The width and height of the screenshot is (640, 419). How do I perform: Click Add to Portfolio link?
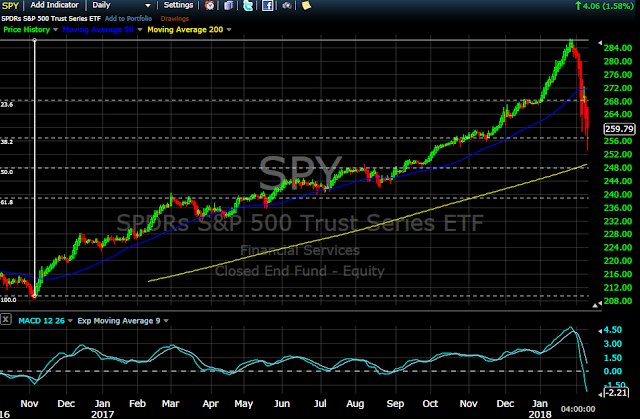pyautogui.click(x=128, y=19)
